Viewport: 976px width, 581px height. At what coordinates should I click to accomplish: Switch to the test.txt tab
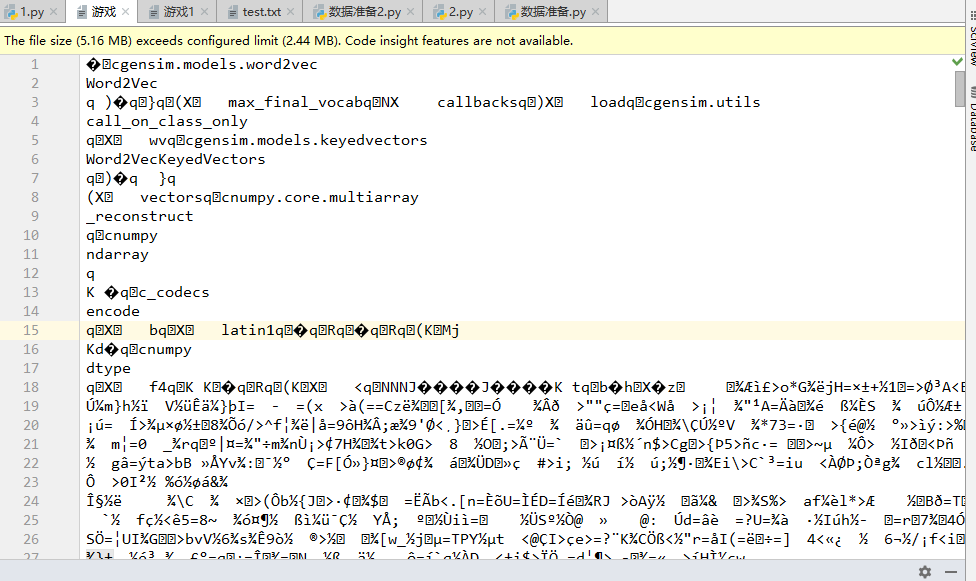point(260,13)
